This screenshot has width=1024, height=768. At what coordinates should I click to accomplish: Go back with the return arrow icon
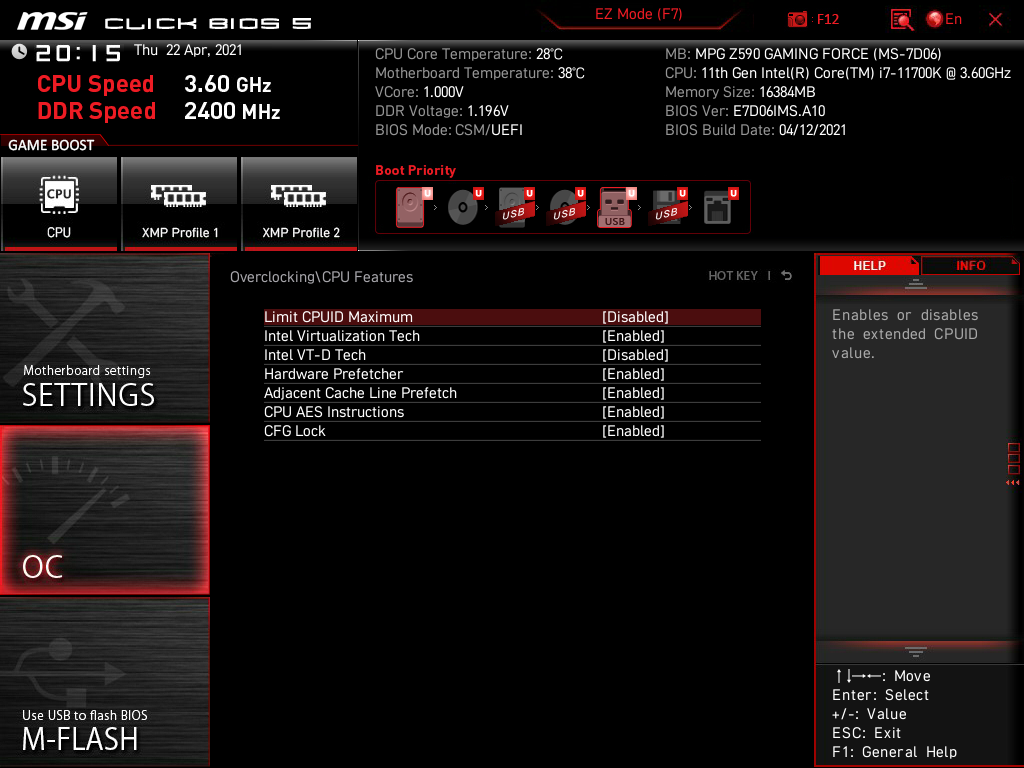click(787, 276)
